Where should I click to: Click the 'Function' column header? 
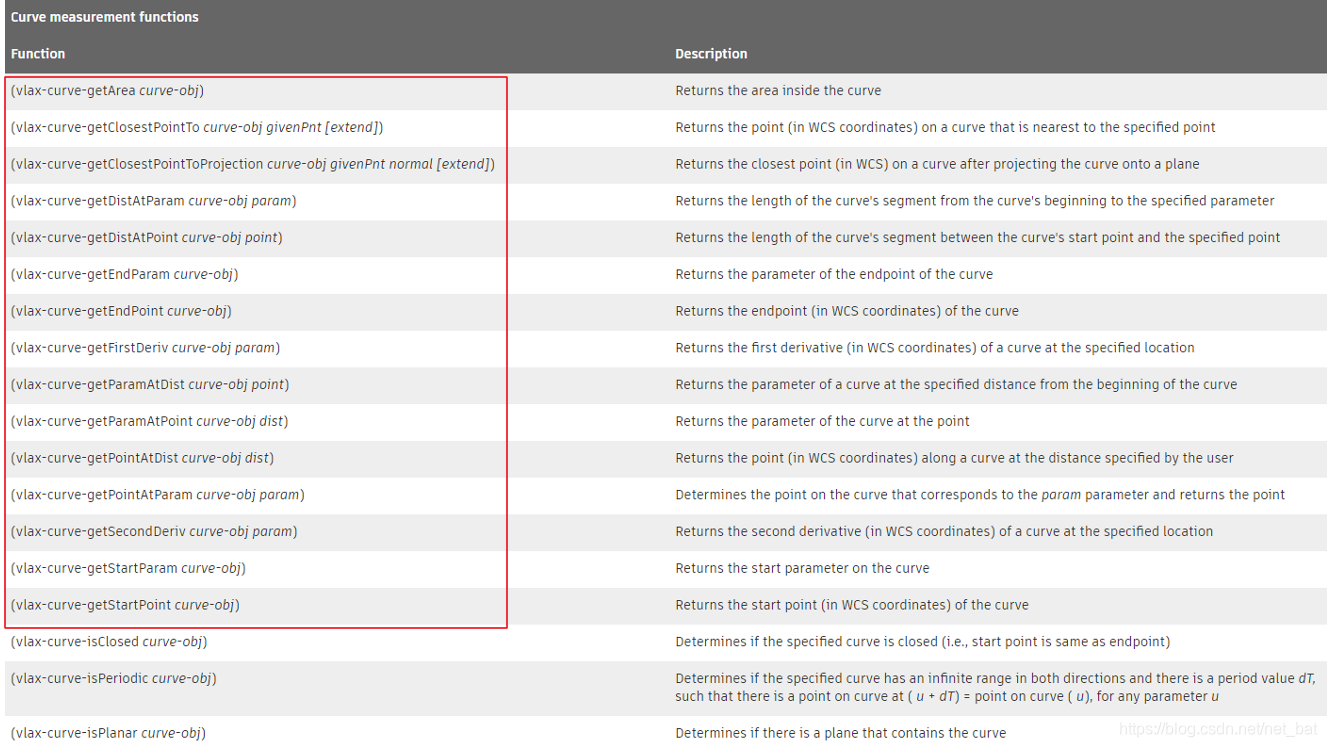click(38, 54)
